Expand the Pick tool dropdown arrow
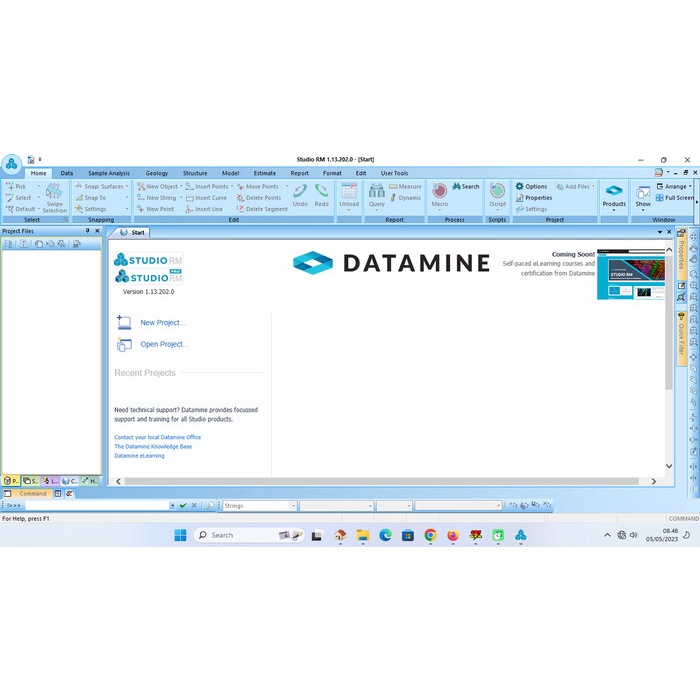 coord(39,186)
